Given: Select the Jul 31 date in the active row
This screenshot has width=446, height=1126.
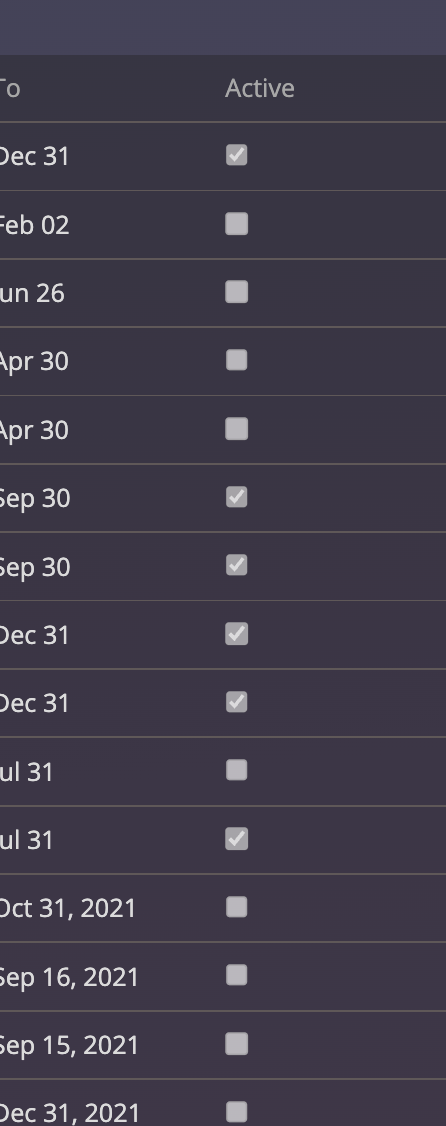Looking at the screenshot, I should [x=26, y=840].
